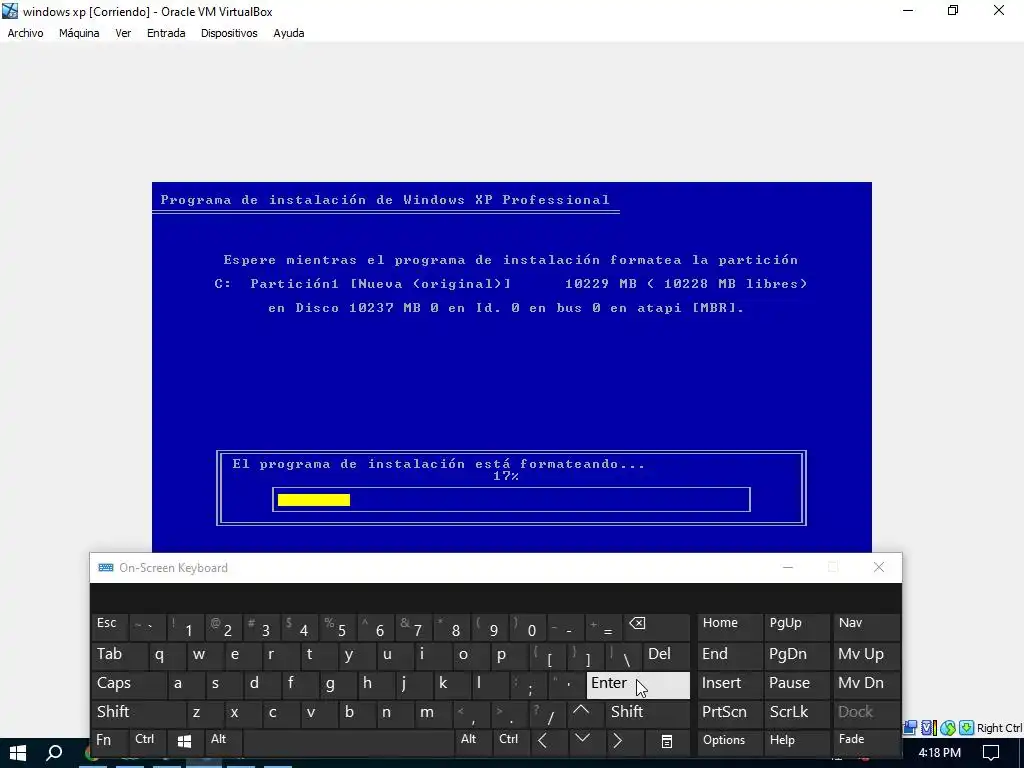
Task: Toggle the Nav key
Action: 865,626
